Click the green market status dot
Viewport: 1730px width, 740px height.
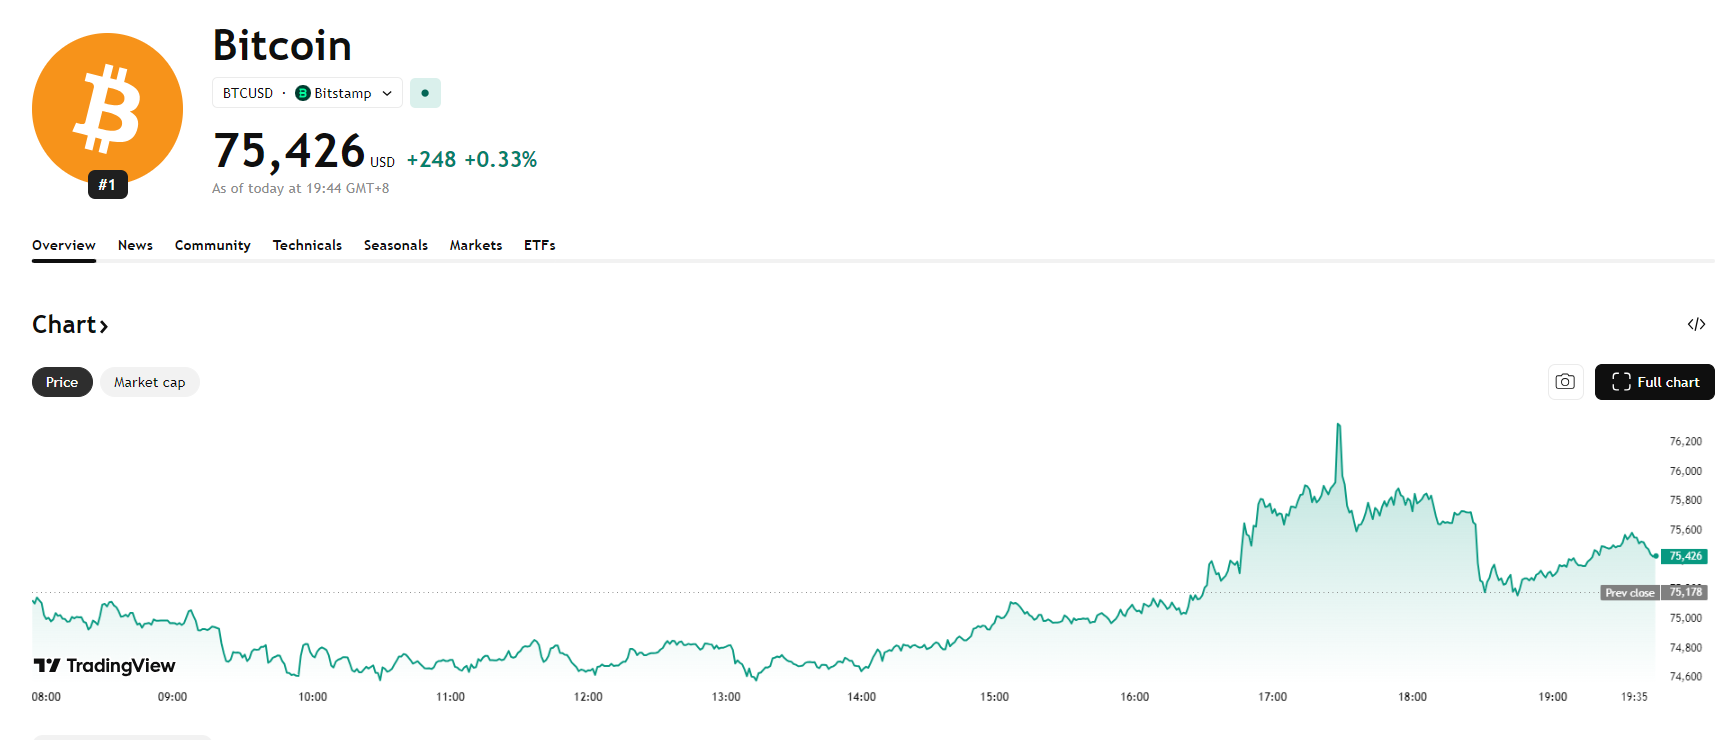[425, 92]
